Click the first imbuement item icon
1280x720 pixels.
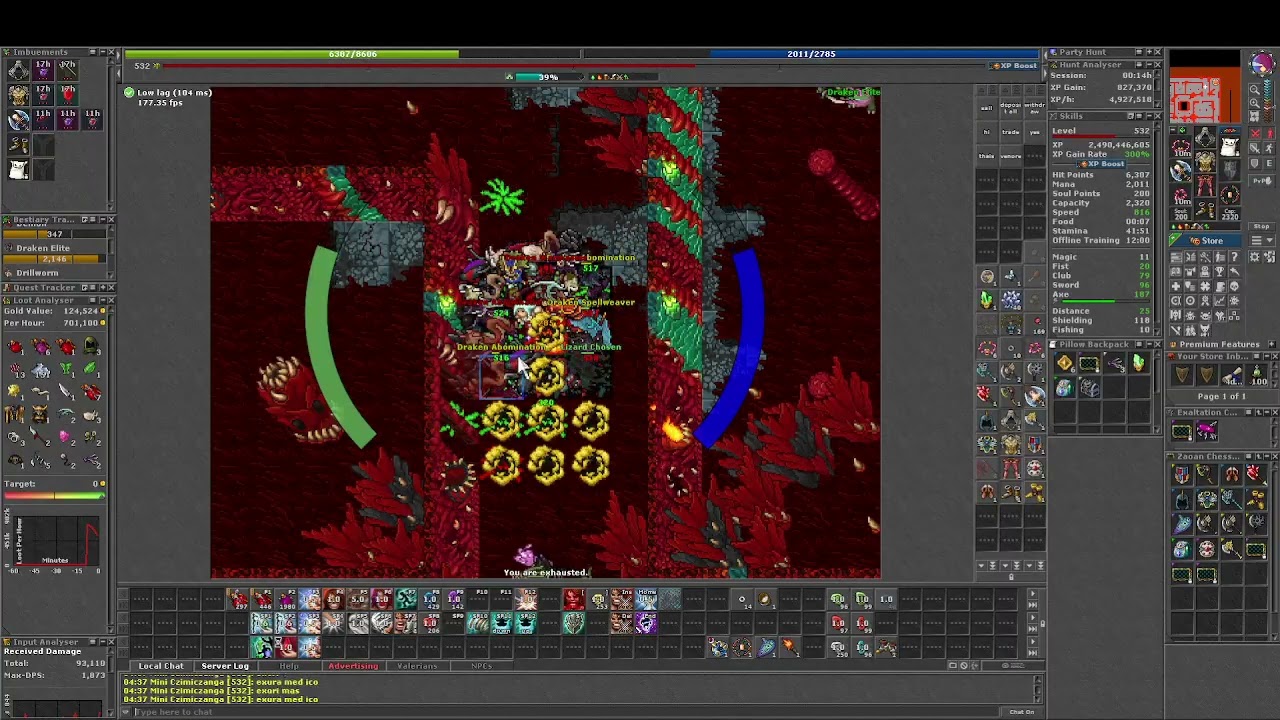pos(18,70)
